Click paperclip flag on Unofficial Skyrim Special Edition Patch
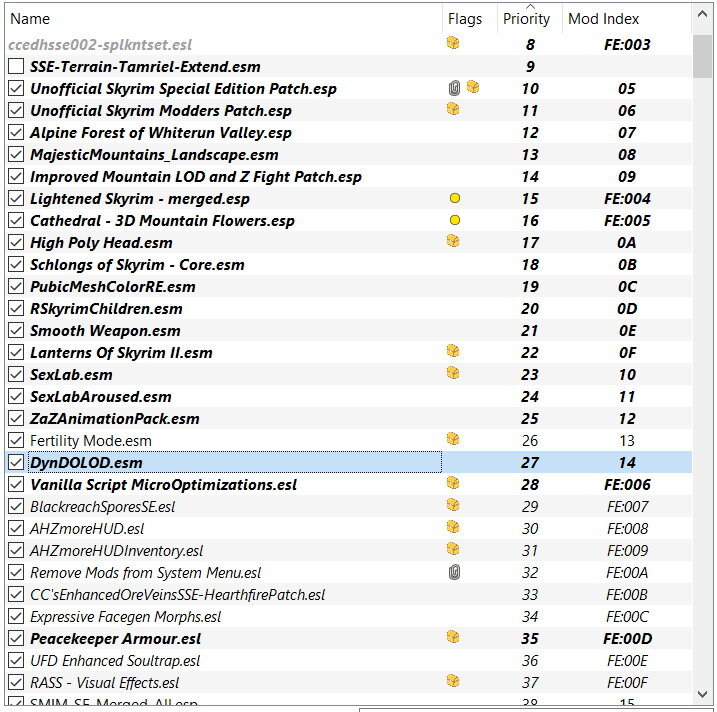 [x=454, y=88]
